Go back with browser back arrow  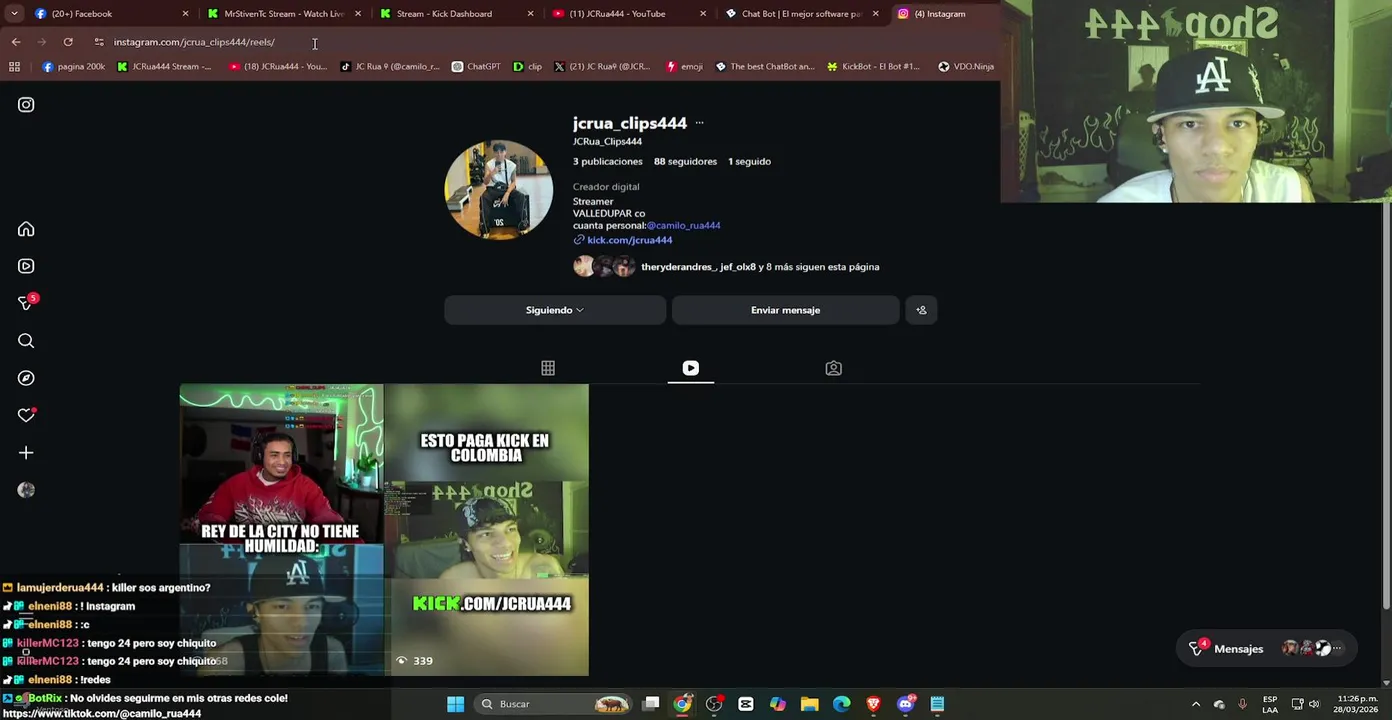pyautogui.click(x=16, y=42)
